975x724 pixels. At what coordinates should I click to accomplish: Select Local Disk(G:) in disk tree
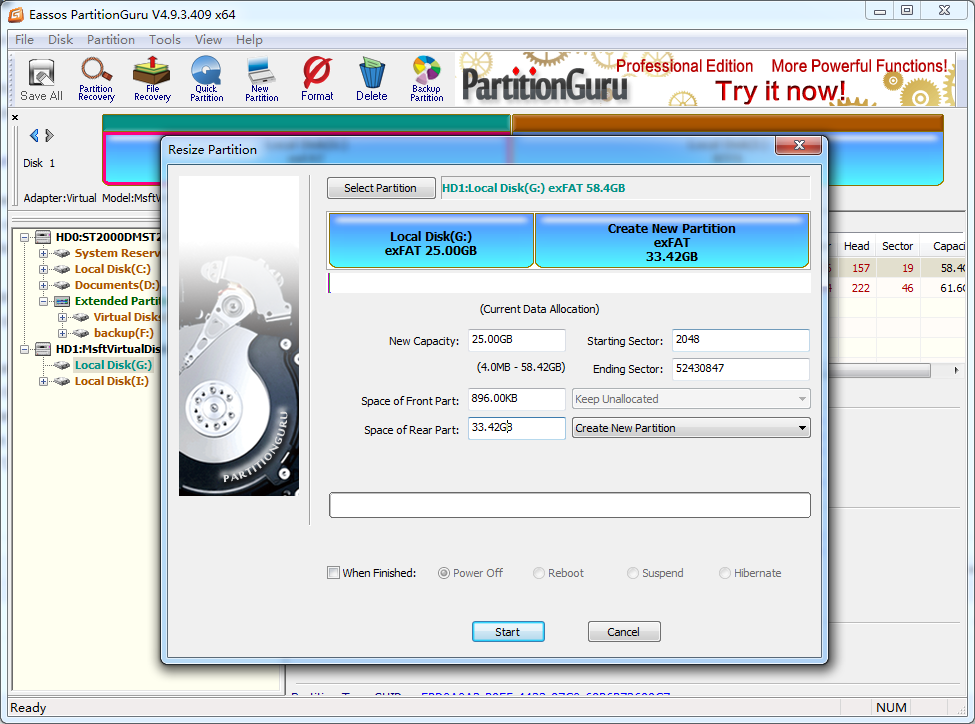tap(113, 365)
